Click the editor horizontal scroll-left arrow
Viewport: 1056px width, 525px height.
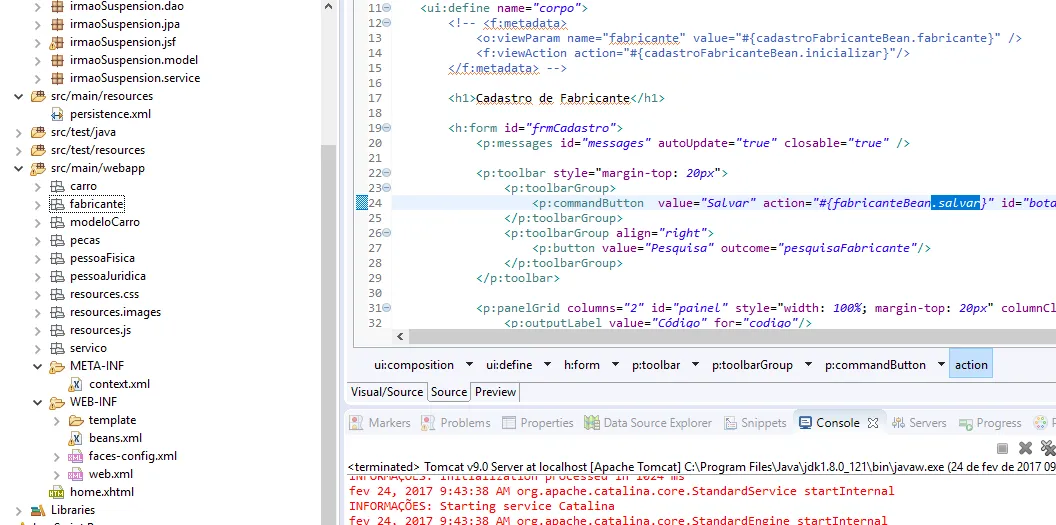(400, 336)
